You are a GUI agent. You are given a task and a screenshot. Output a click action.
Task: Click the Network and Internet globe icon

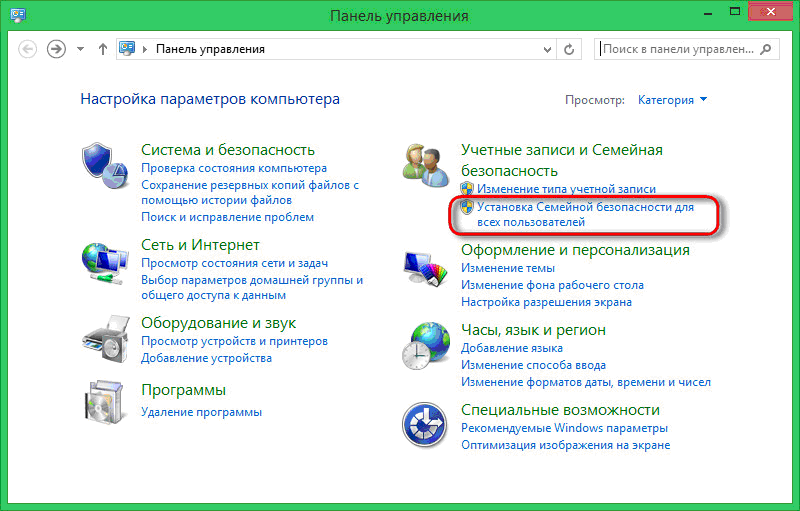coord(105,263)
